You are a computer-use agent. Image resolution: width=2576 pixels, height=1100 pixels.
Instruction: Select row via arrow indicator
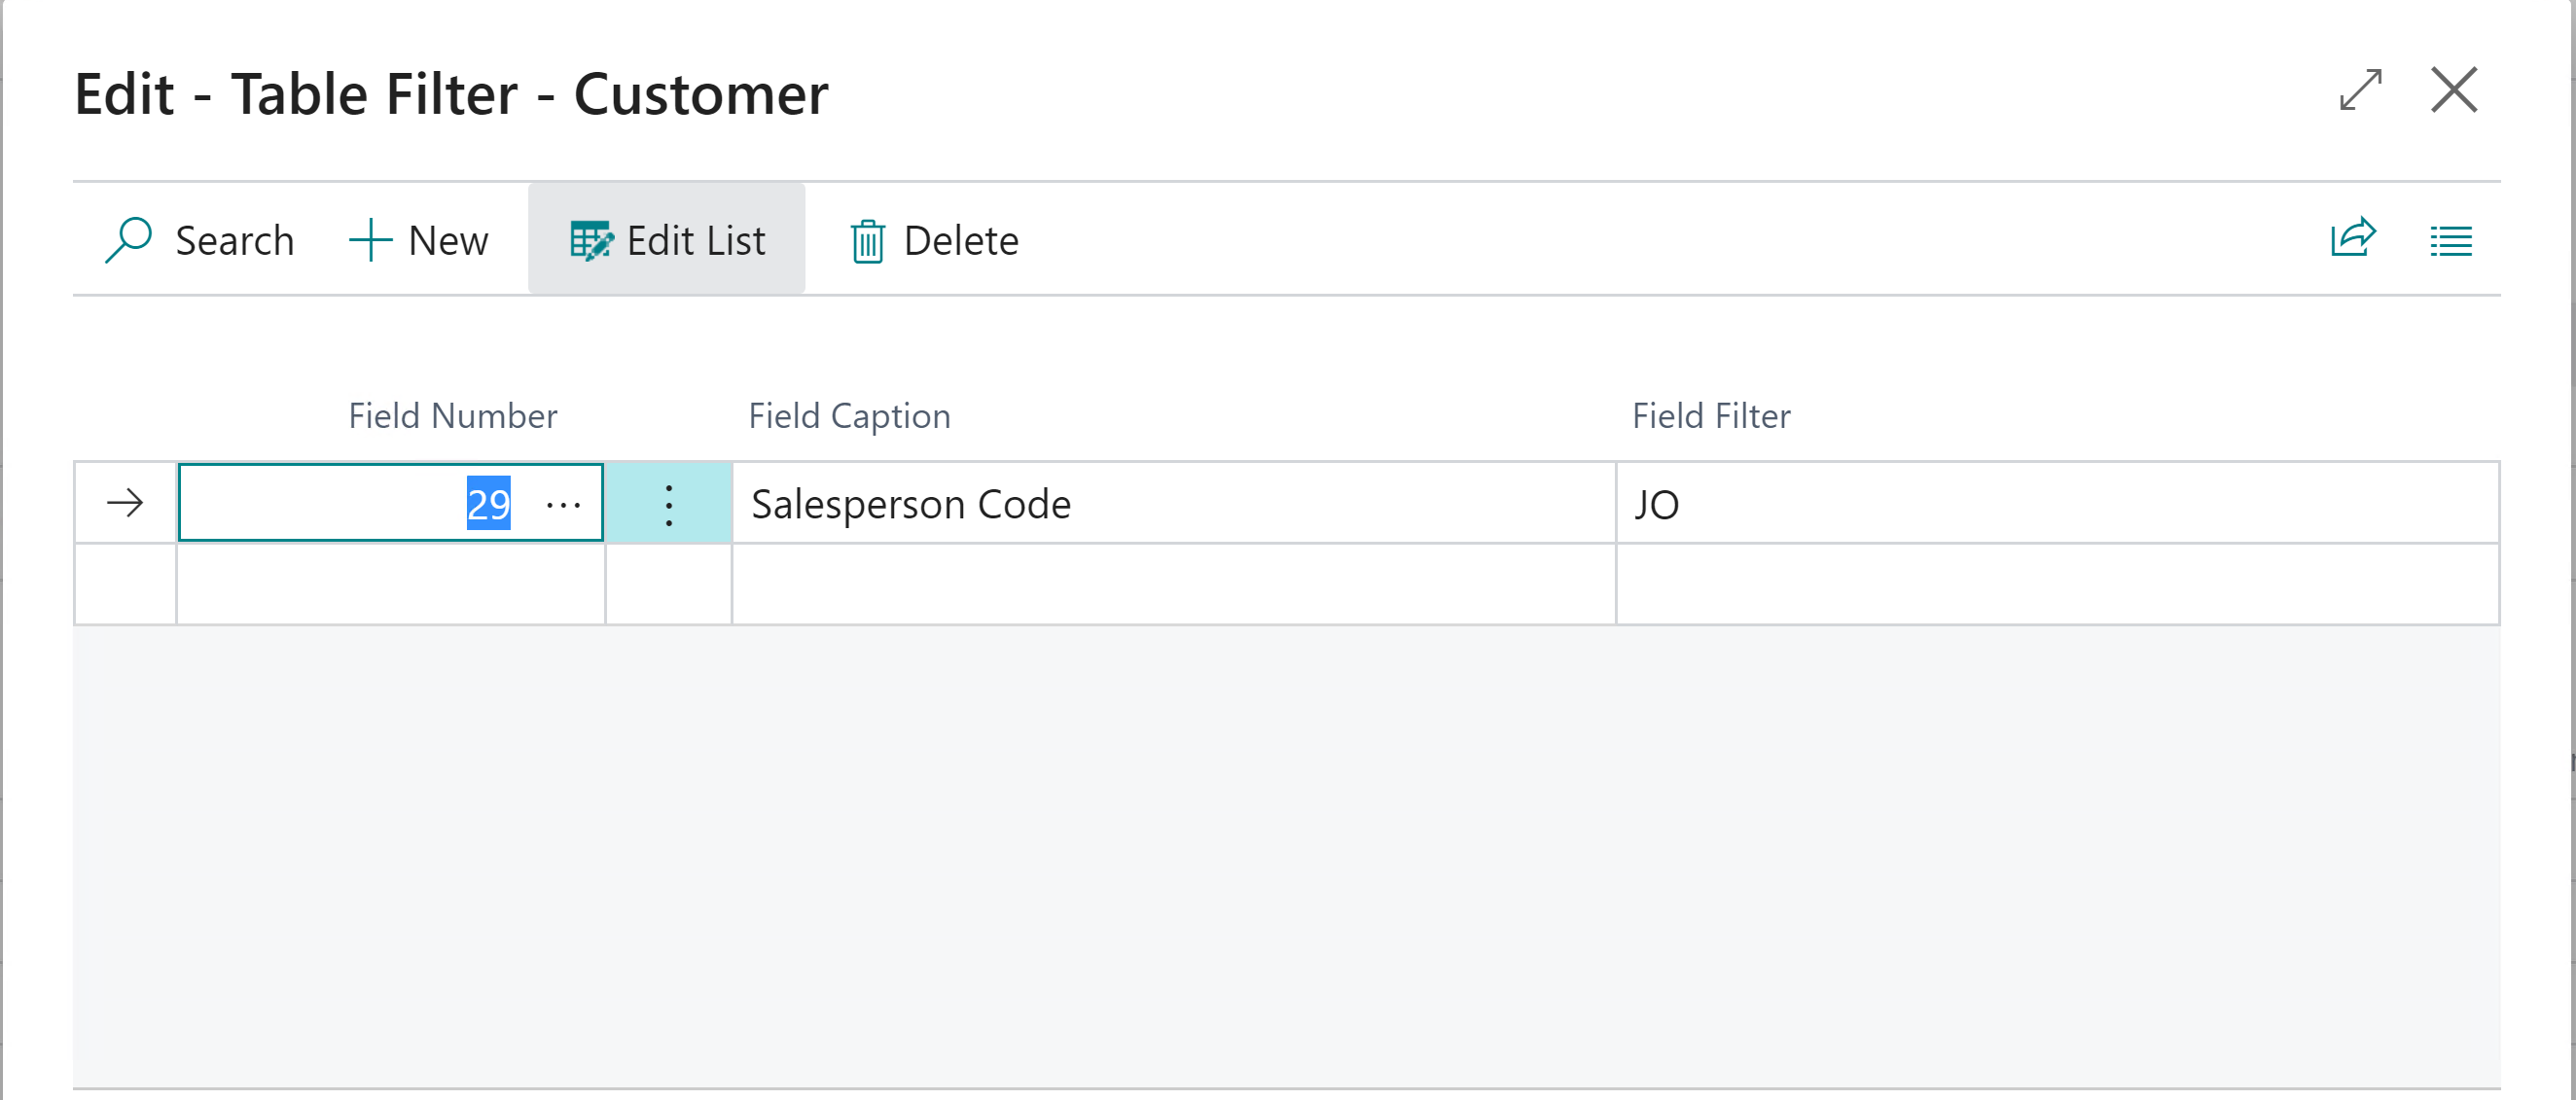[125, 503]
